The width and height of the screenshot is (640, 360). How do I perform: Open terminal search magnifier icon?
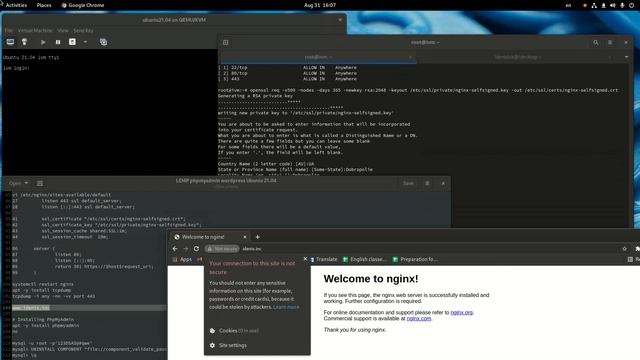596,42
